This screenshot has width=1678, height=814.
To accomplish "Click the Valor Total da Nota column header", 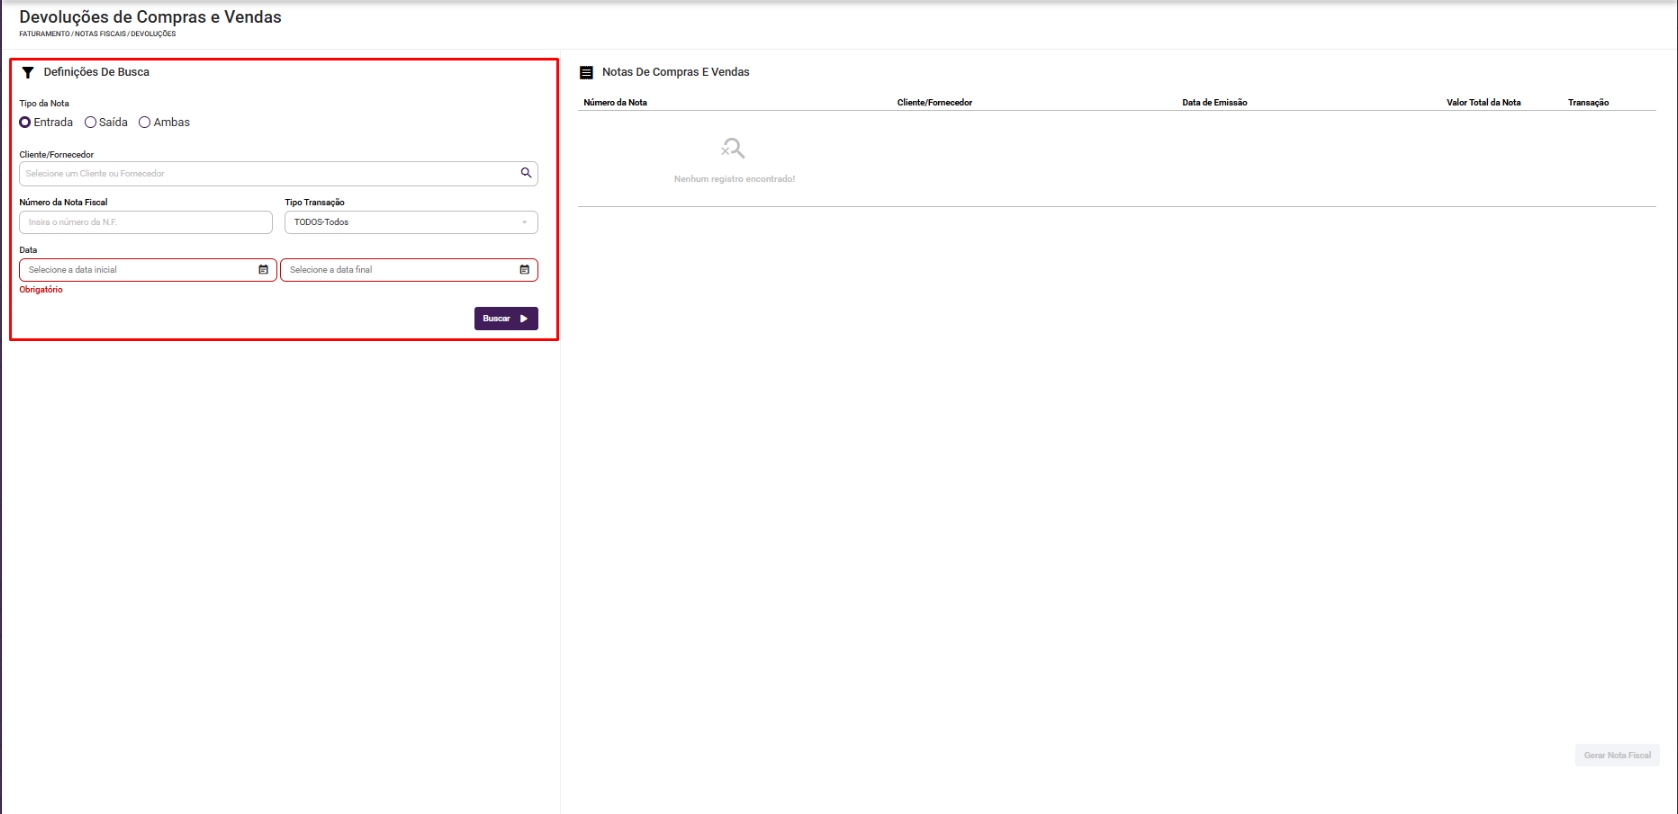I will point(1484,103).
